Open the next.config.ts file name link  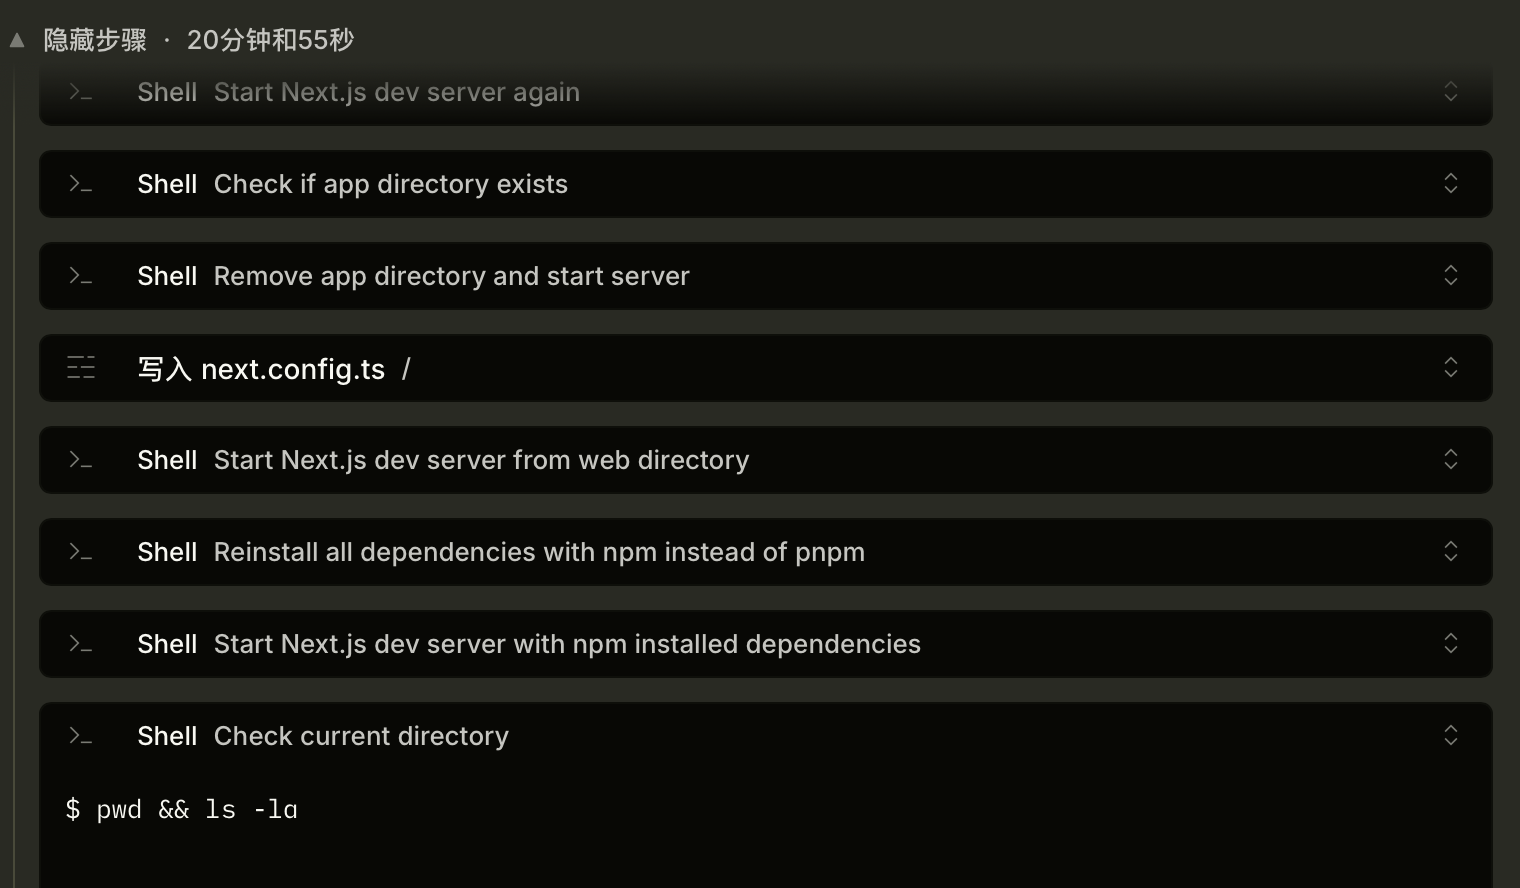pos(292,369)
